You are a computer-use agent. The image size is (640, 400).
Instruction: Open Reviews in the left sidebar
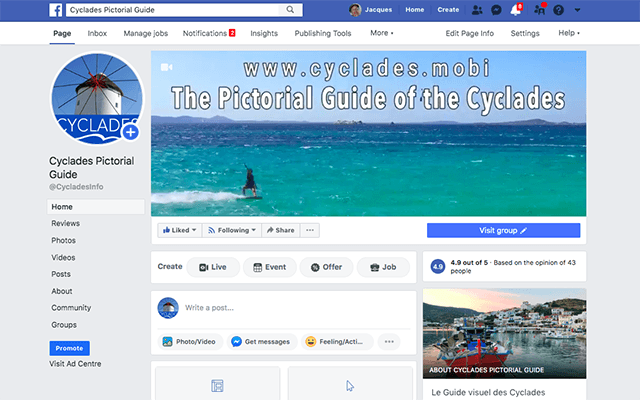click(x=66, y=223)
